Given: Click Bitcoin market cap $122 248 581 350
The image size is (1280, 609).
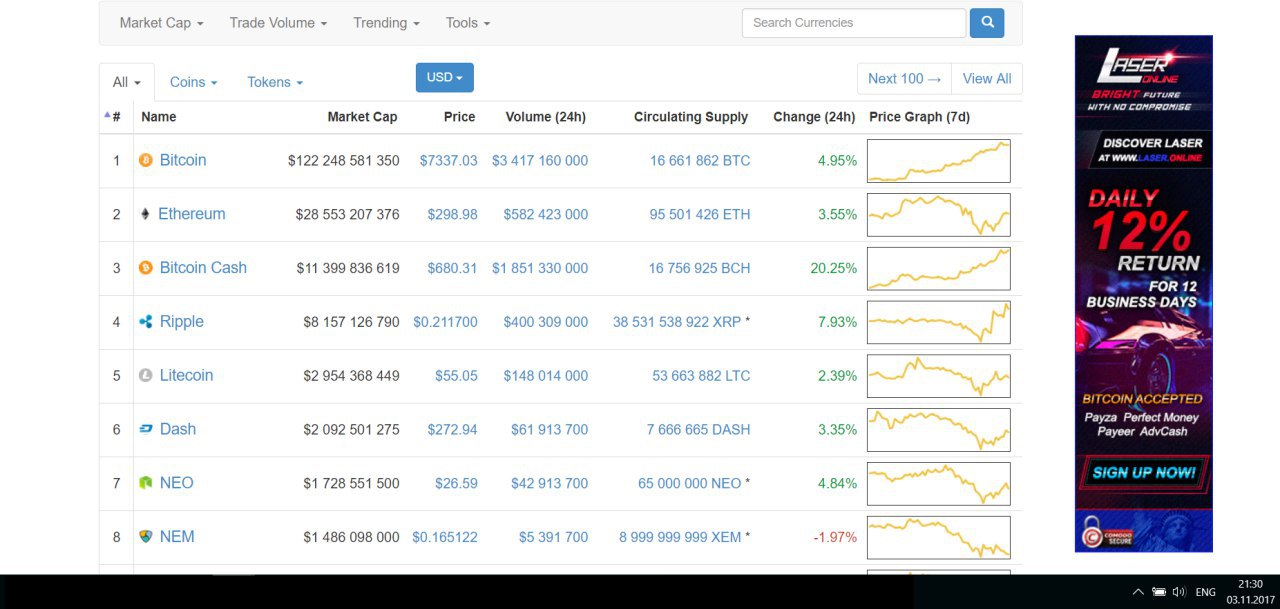Looking at the screenshot, I should click(x=344, y=161).
